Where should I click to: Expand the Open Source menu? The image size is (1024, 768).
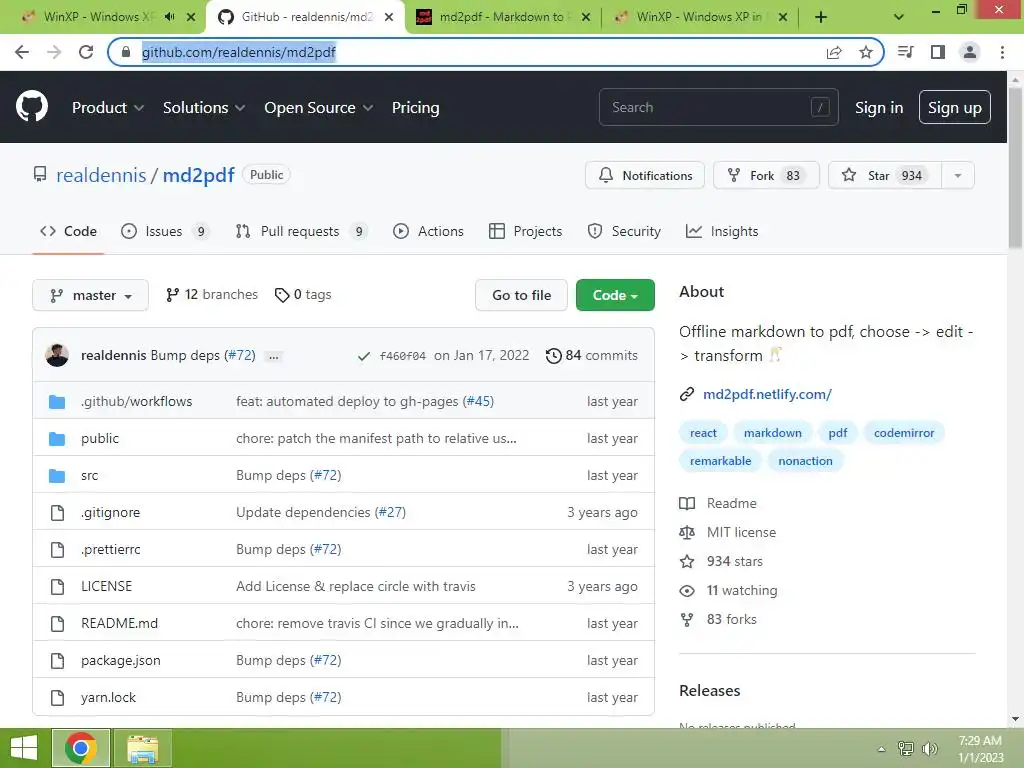coord(319,108)
